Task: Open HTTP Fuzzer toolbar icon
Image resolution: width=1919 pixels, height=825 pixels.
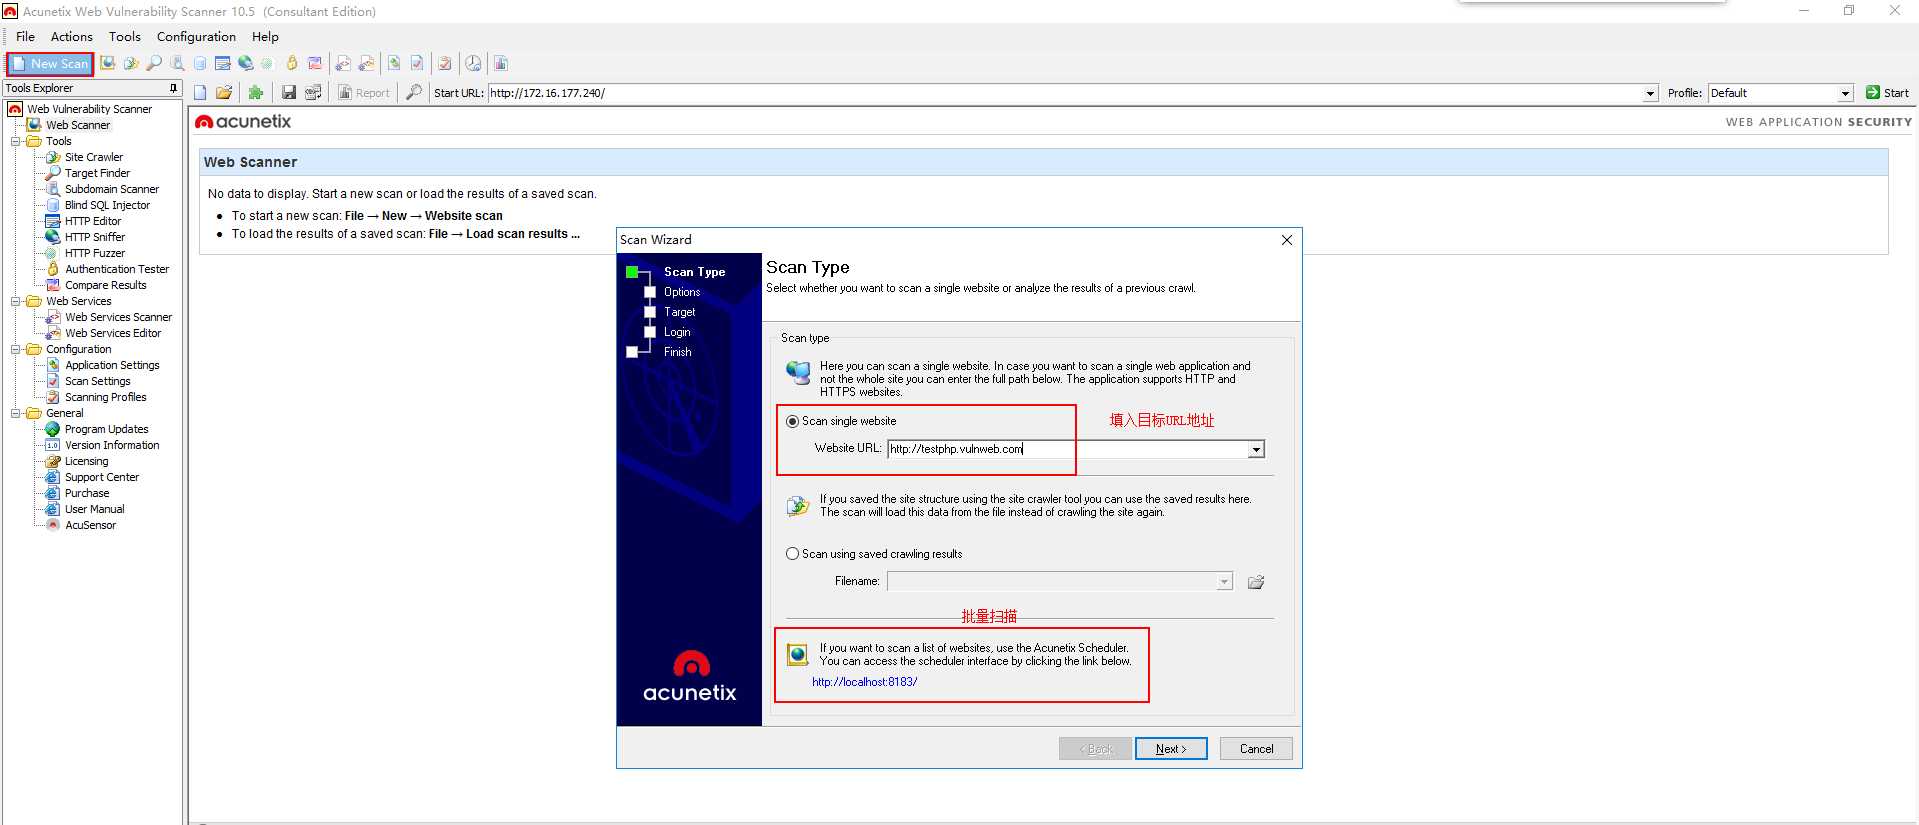Action: [267, 63]
